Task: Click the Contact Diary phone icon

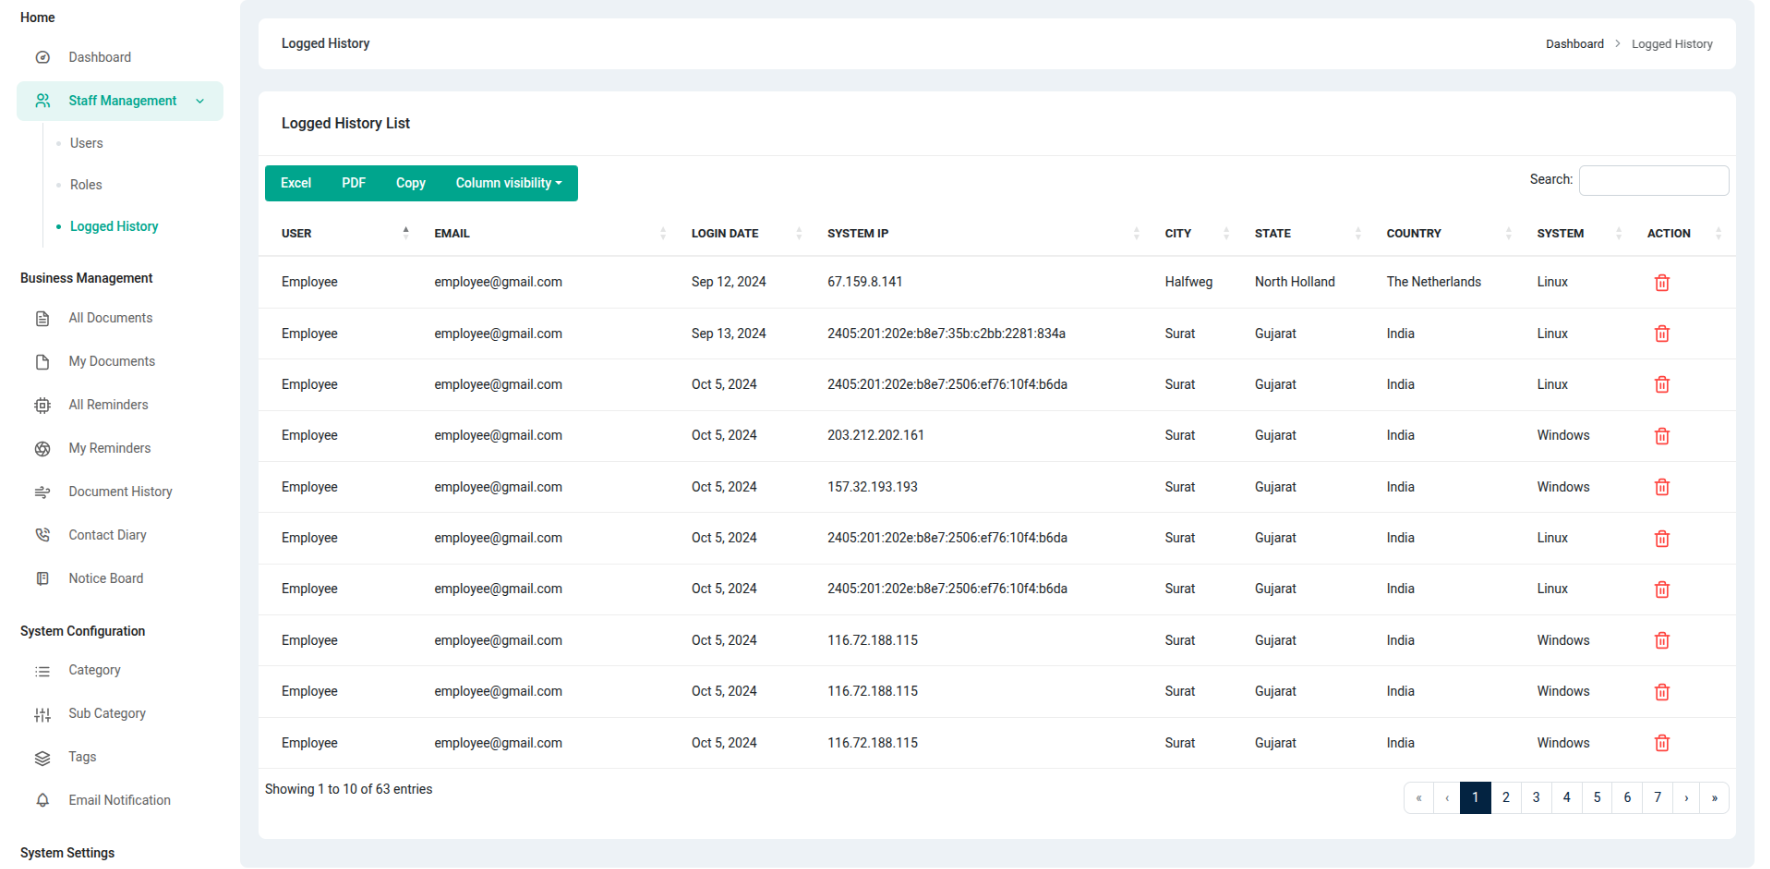Action: pyautogui.click(x=43, y=536)
